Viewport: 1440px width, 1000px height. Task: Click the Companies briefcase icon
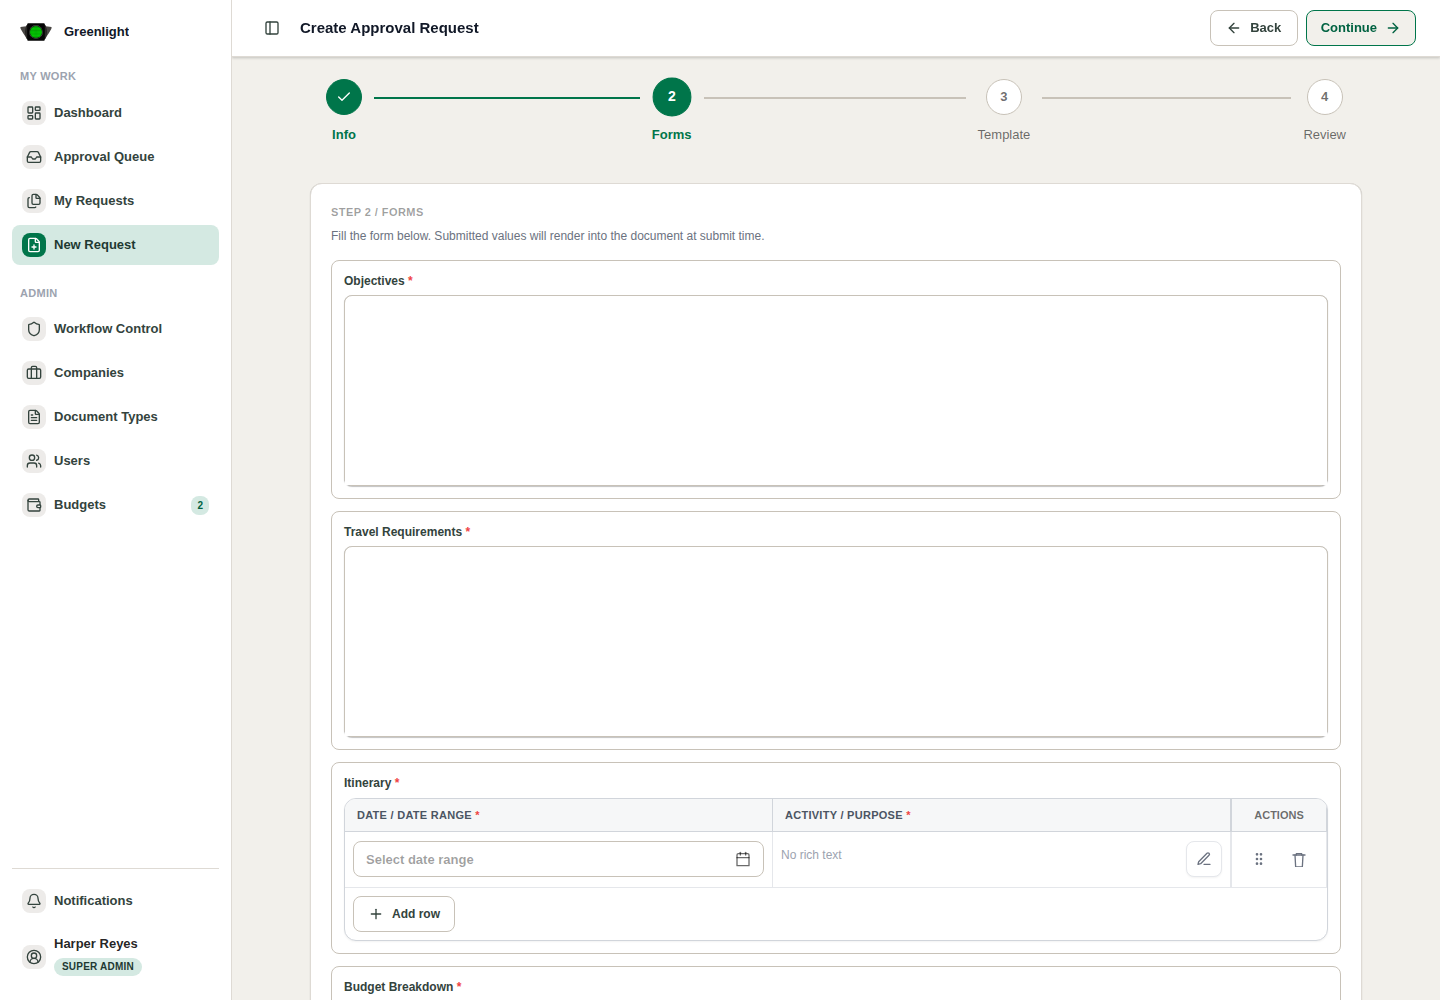click(x=34, y=373)
